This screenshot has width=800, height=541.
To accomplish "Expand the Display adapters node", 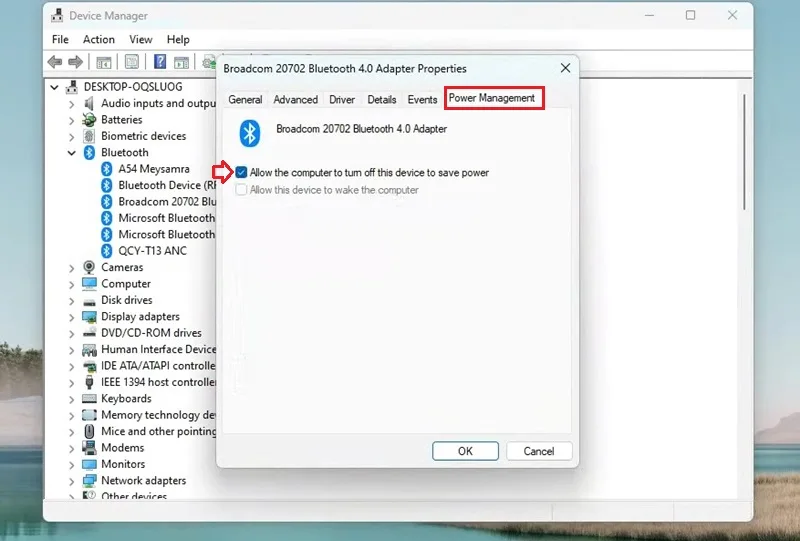I will pos(71,316).
